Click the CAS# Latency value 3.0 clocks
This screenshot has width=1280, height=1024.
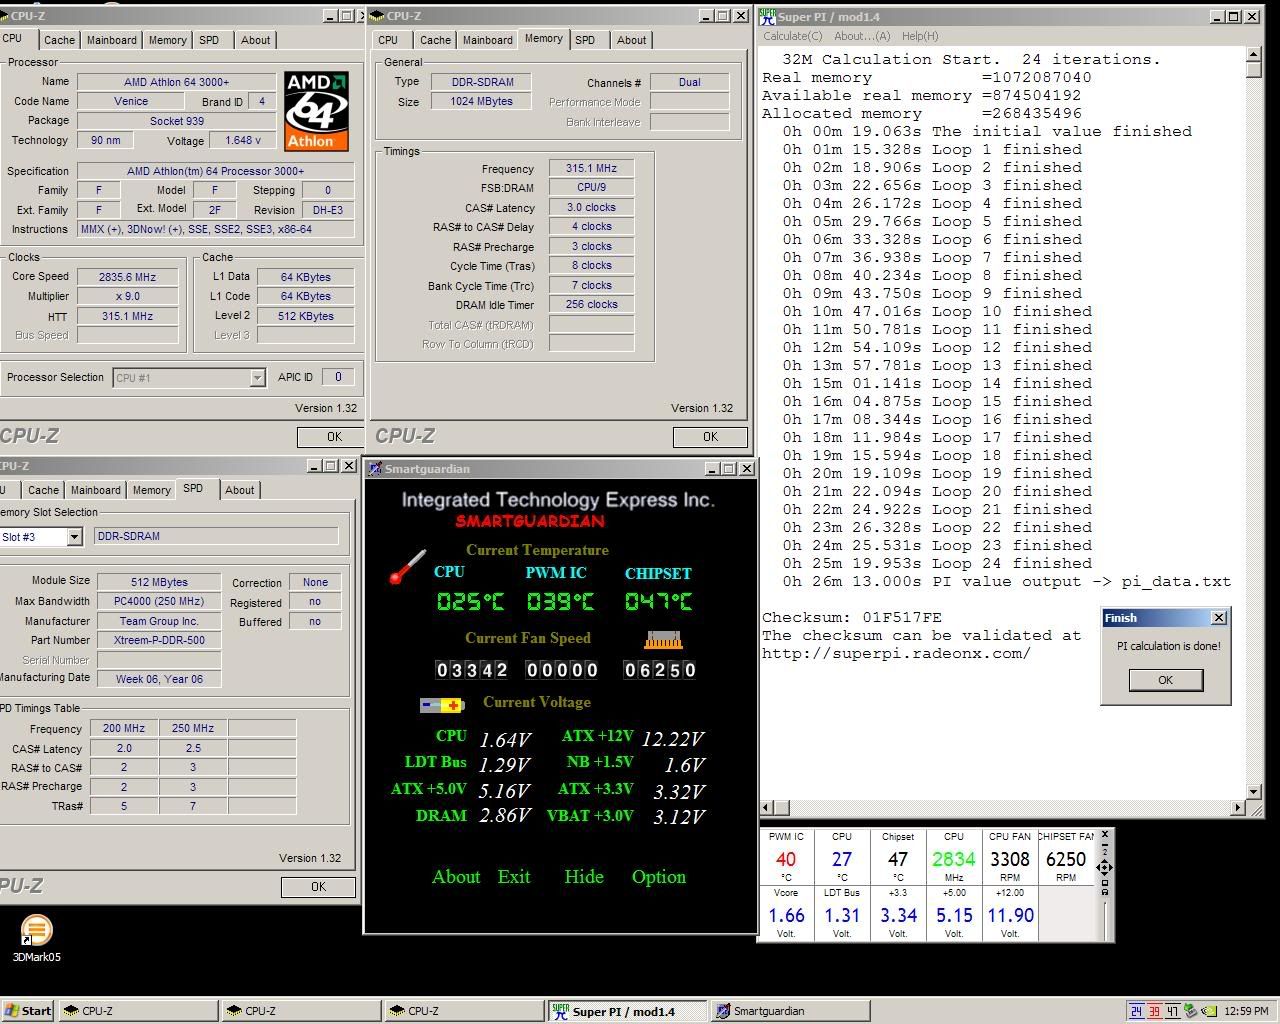click(x=591, y=208)
